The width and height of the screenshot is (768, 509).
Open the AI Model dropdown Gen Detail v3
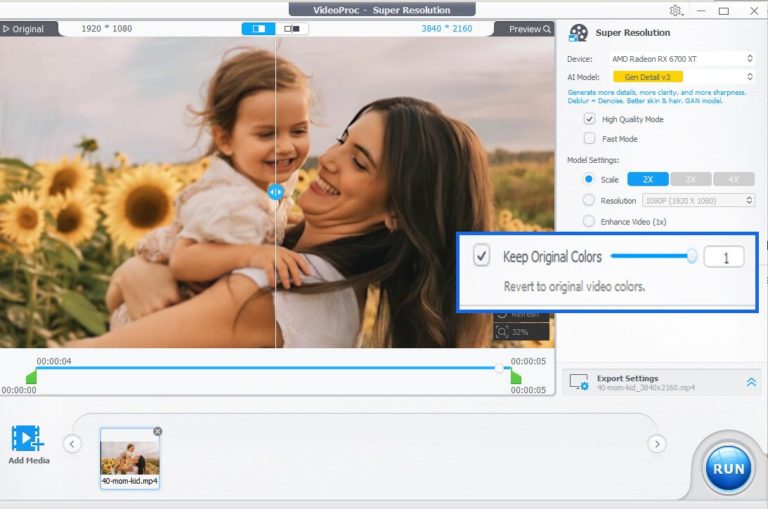tap(681, 77)
